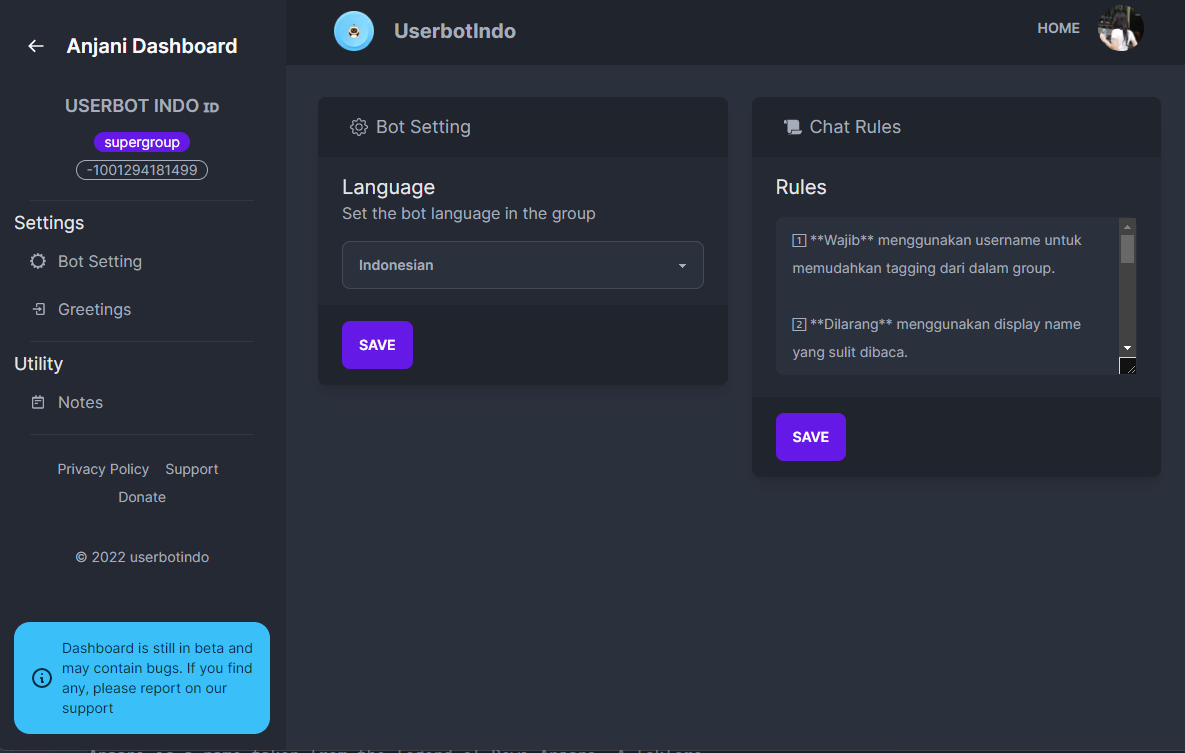The height and width of the screenshot is (753, 1185).
Task: Click the © 2022 userbotindo footer text
Action: (142, 557)
